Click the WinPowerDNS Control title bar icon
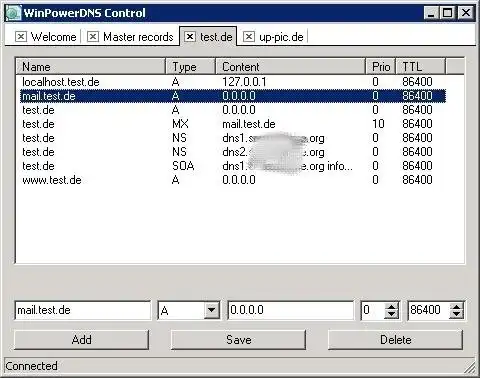Screen dimensions: 480x378 tap(13, 13)
